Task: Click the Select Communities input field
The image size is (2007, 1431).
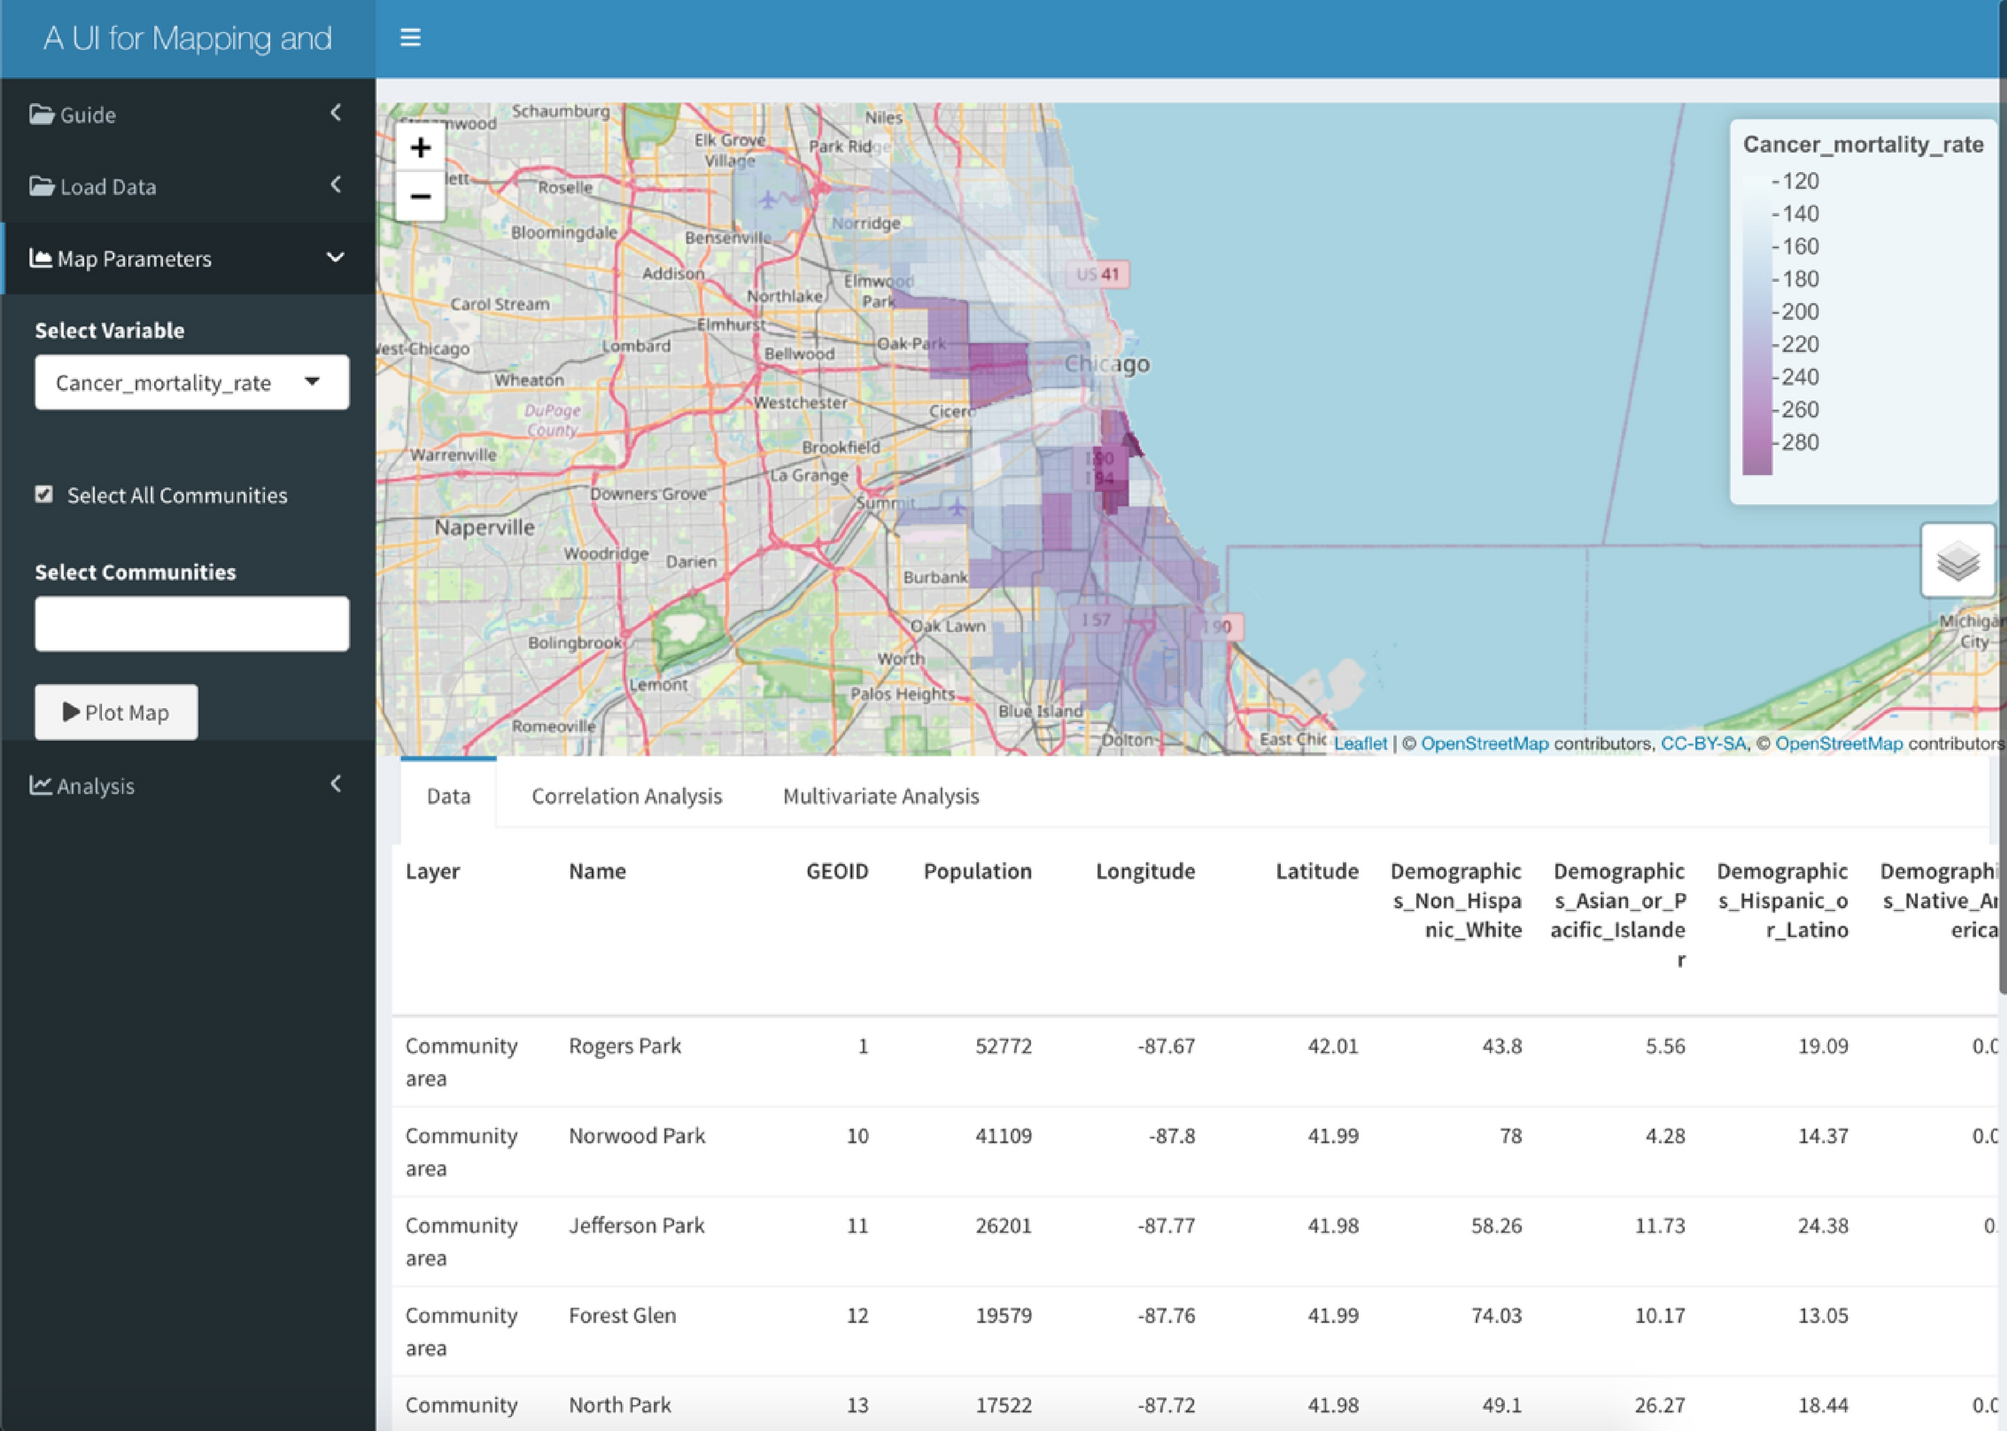Action: pos(192,624)
